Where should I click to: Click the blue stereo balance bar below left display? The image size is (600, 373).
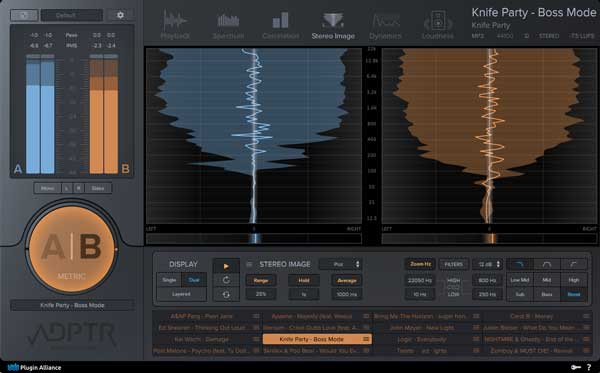click(254, 239)
